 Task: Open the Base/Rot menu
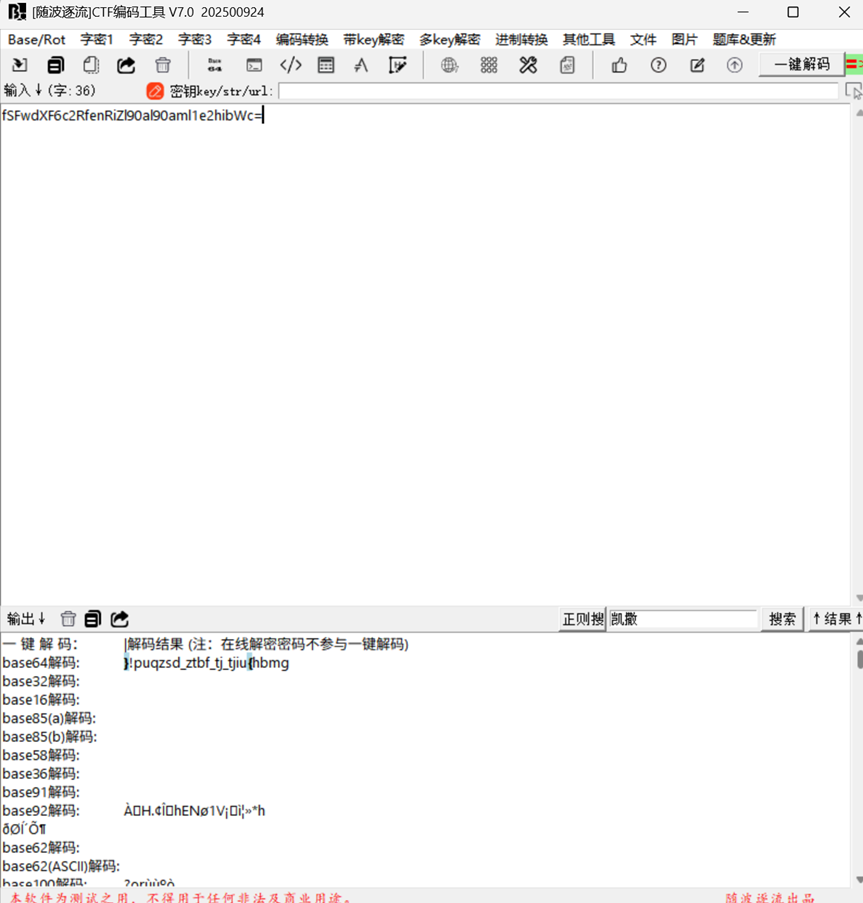pos(36,40)
